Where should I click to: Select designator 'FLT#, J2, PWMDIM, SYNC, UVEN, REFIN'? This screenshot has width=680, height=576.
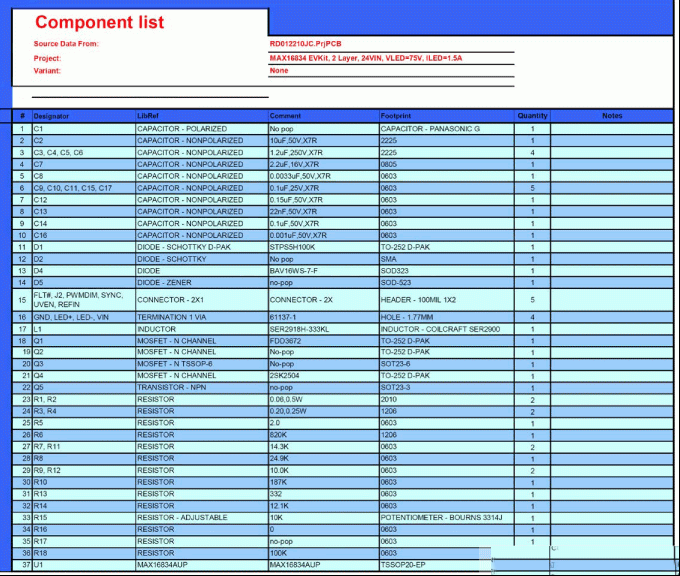(x=84, y=300)
